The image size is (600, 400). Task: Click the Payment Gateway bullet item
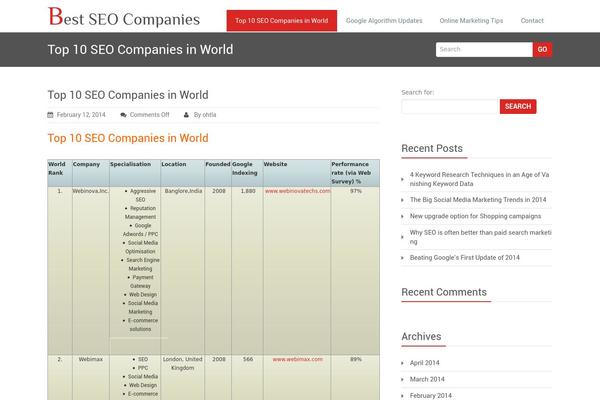[140, 281]
